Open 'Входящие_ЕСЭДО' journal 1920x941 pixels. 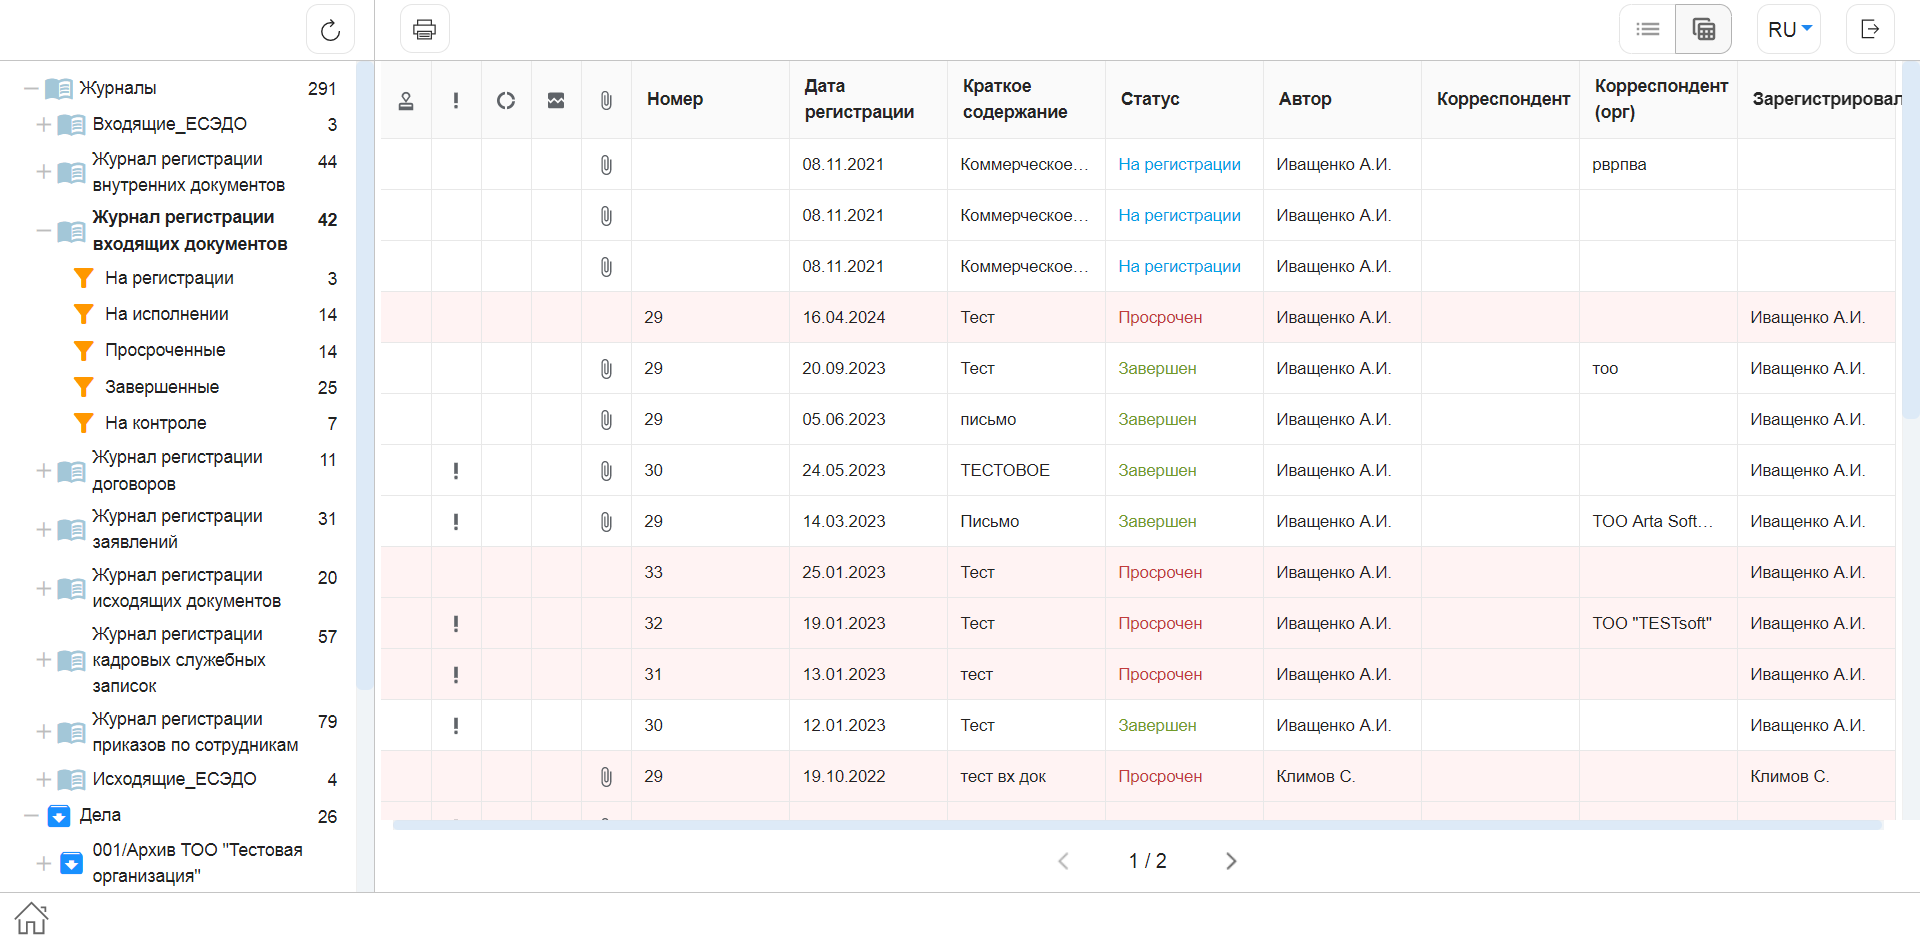pos(170,125)
